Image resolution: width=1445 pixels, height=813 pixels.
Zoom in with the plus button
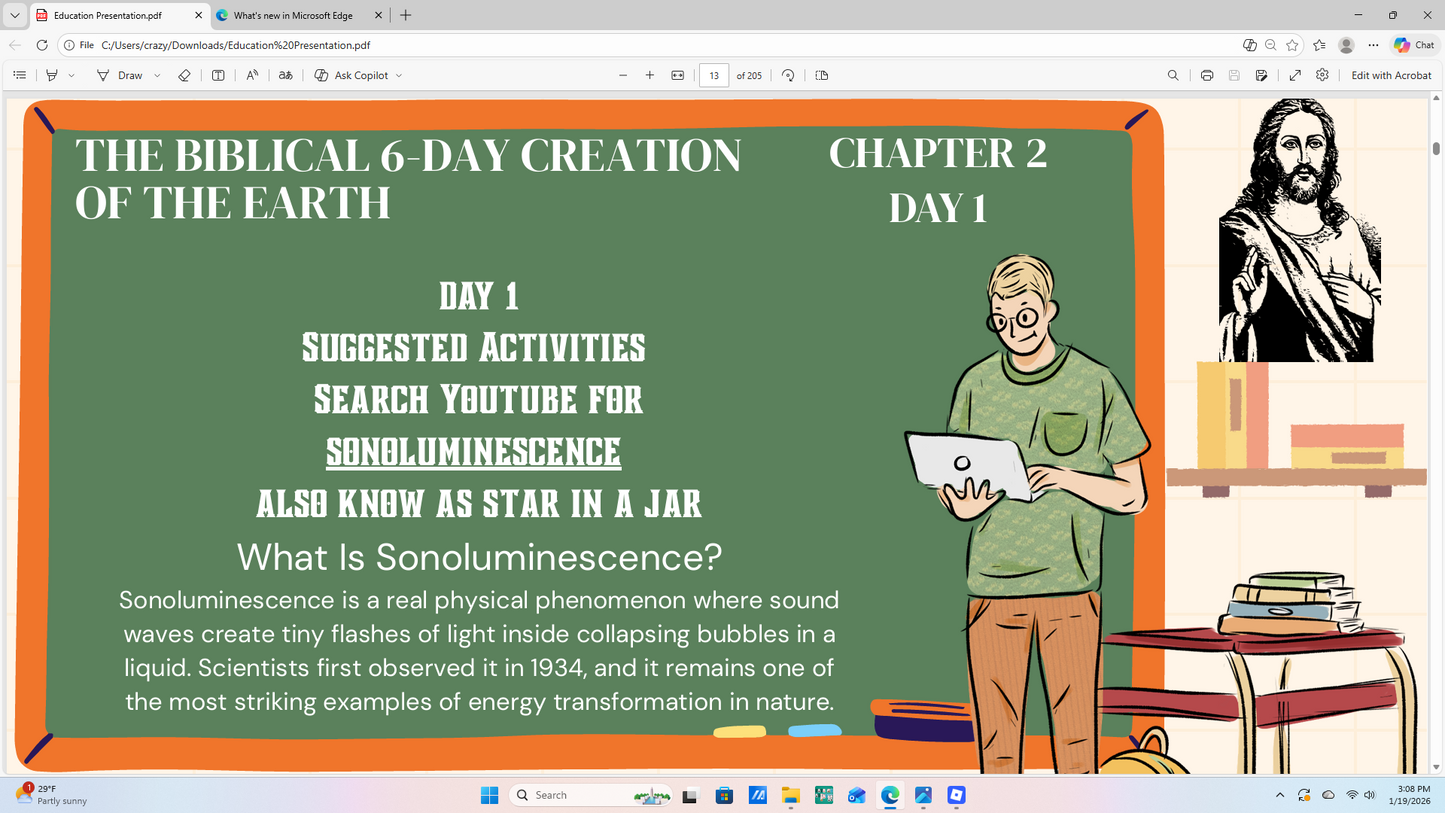[x=650, y=75]
